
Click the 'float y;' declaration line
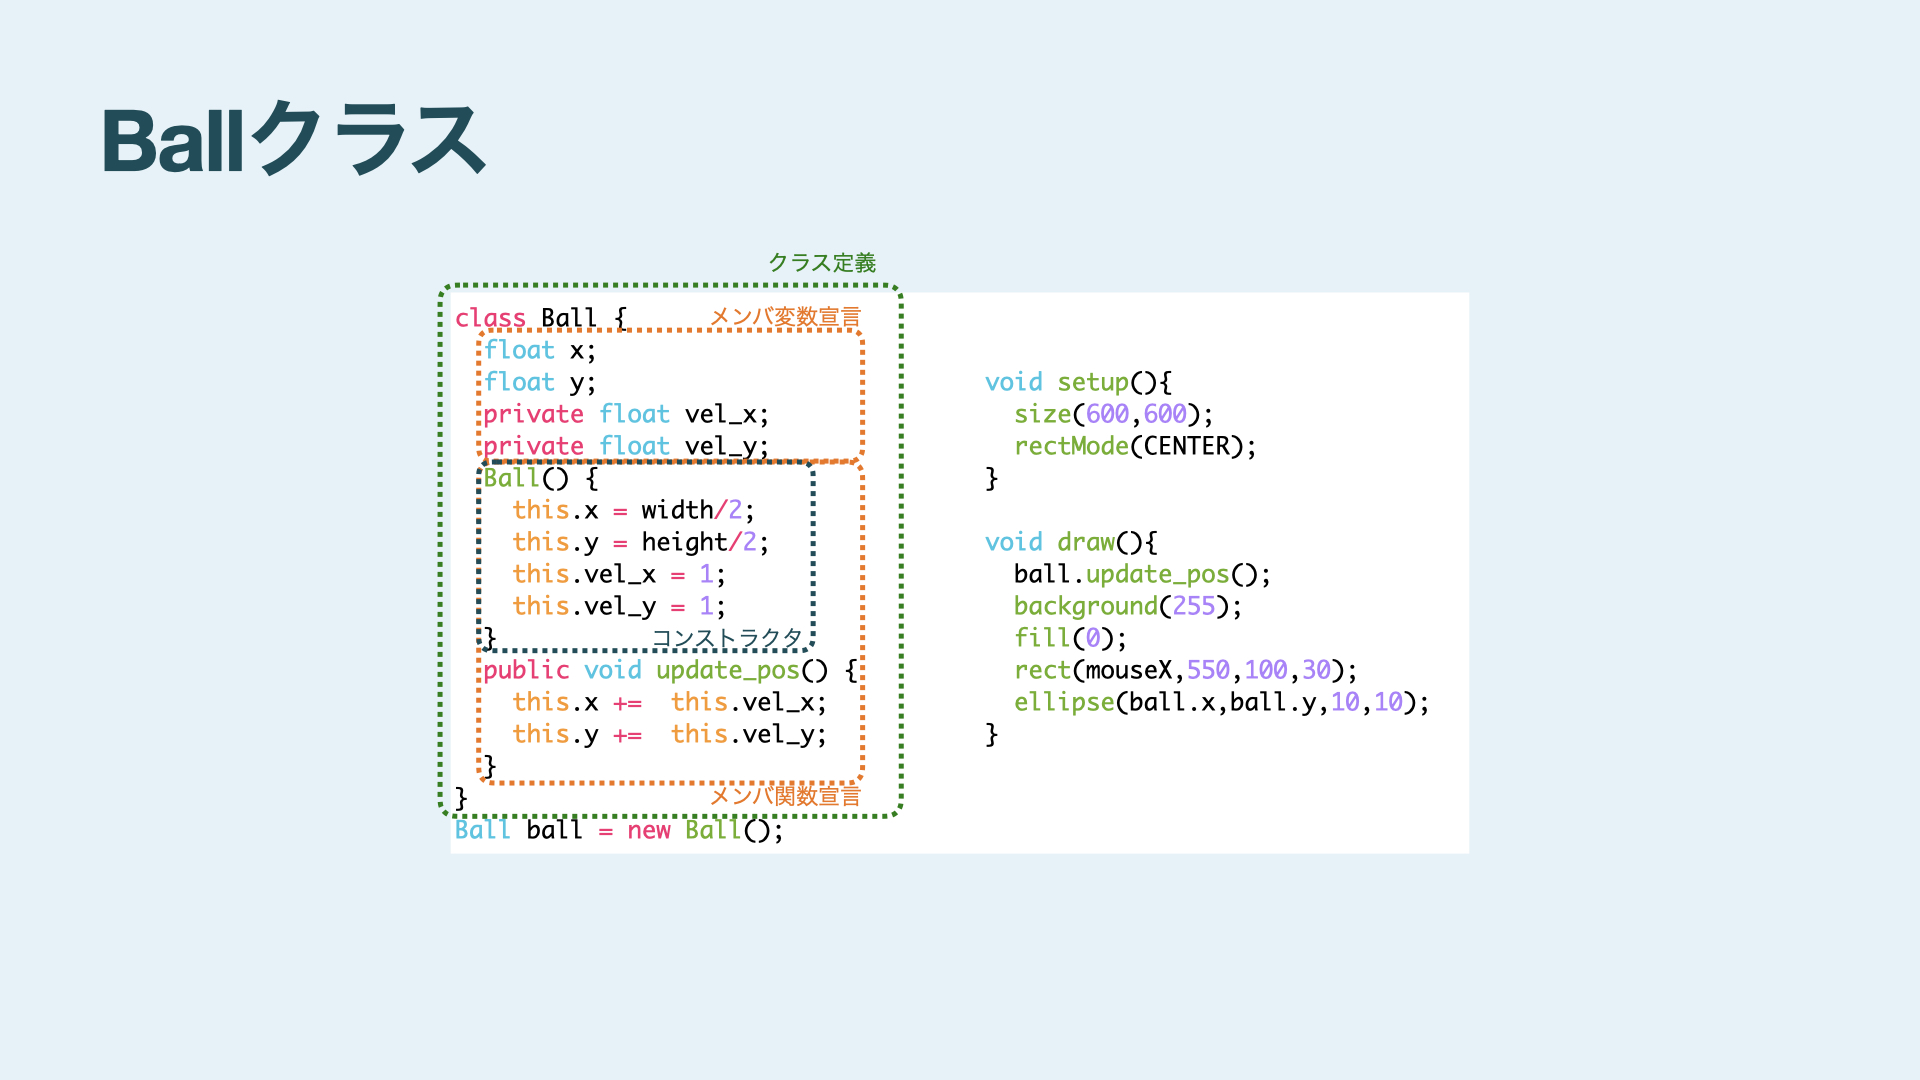tap(540, 383)
